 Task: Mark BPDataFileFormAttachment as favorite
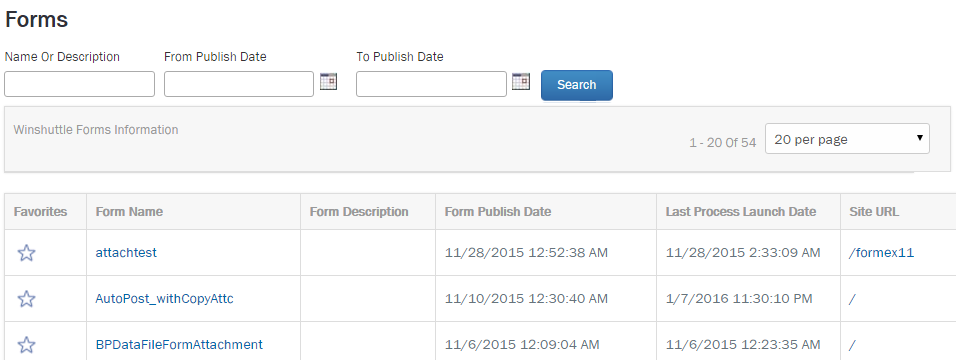click(26, 345)
